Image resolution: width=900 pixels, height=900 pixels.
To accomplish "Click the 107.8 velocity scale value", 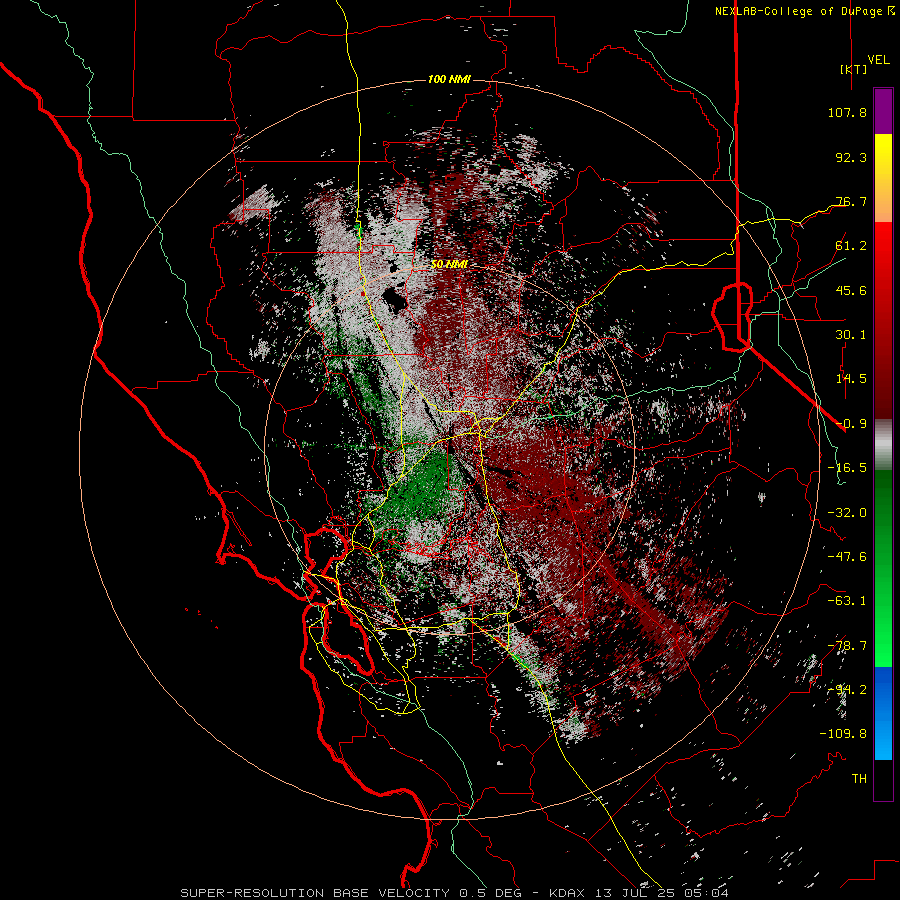I will pos(847,112).
